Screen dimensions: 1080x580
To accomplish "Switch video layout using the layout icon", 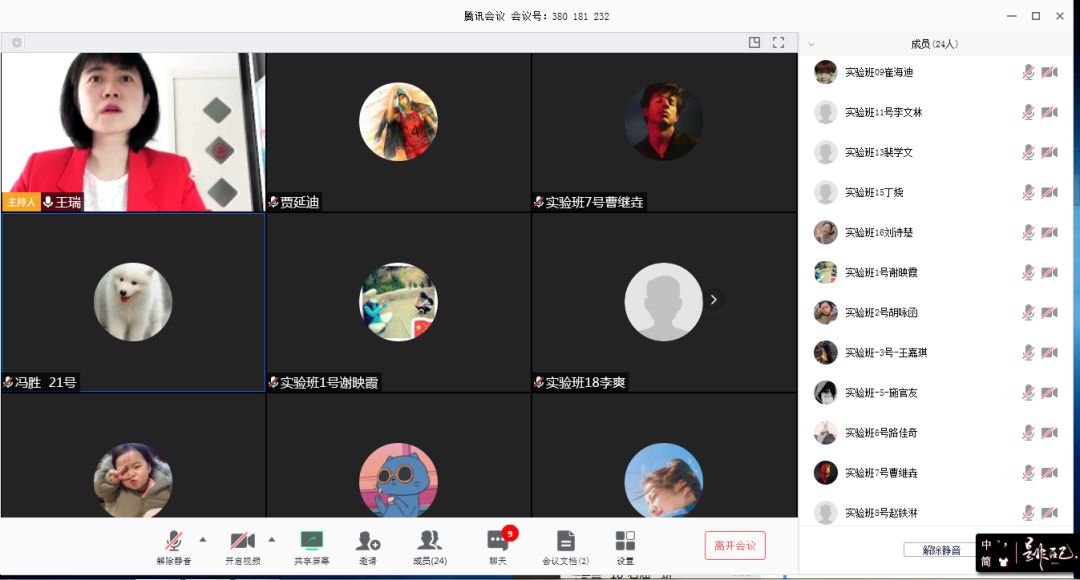I will pos(754,43).
